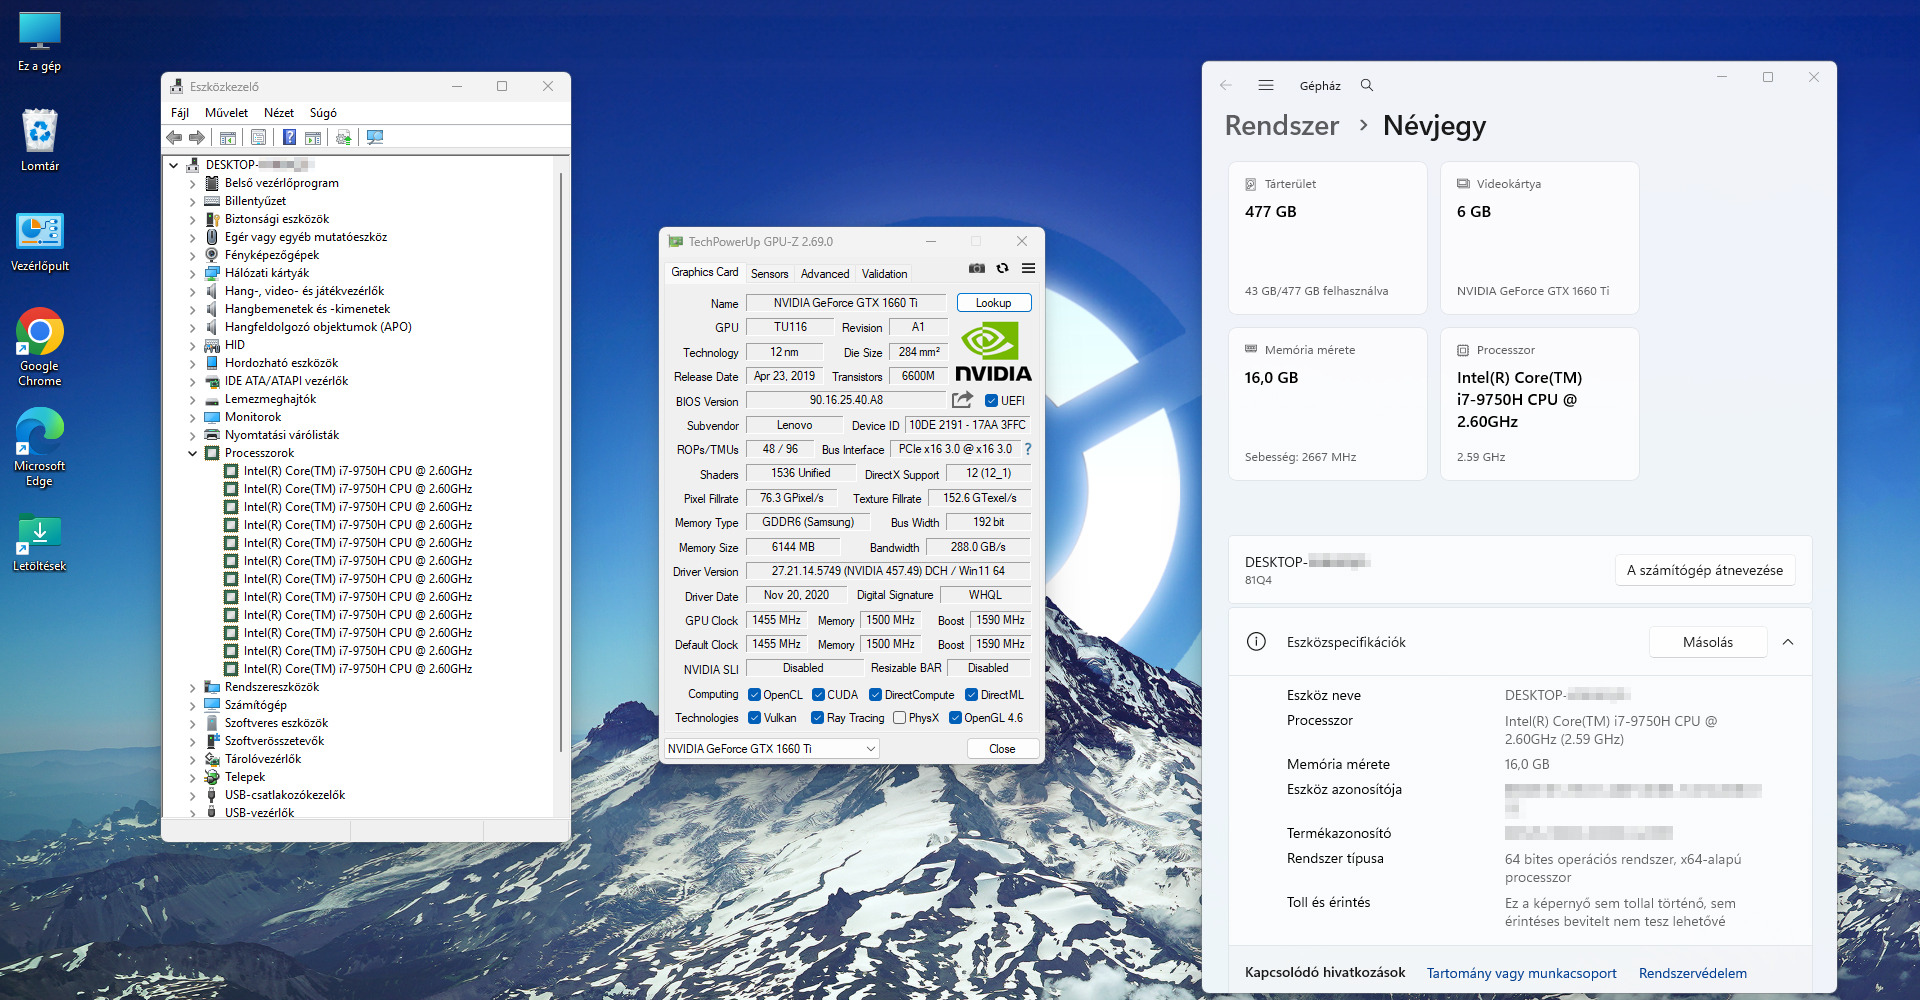This screenshot has width=1920, height=1000.
Task: Open the GPU selection dropdown in GPU-Z
Action: pyautogui.click(x=772, y=748)
